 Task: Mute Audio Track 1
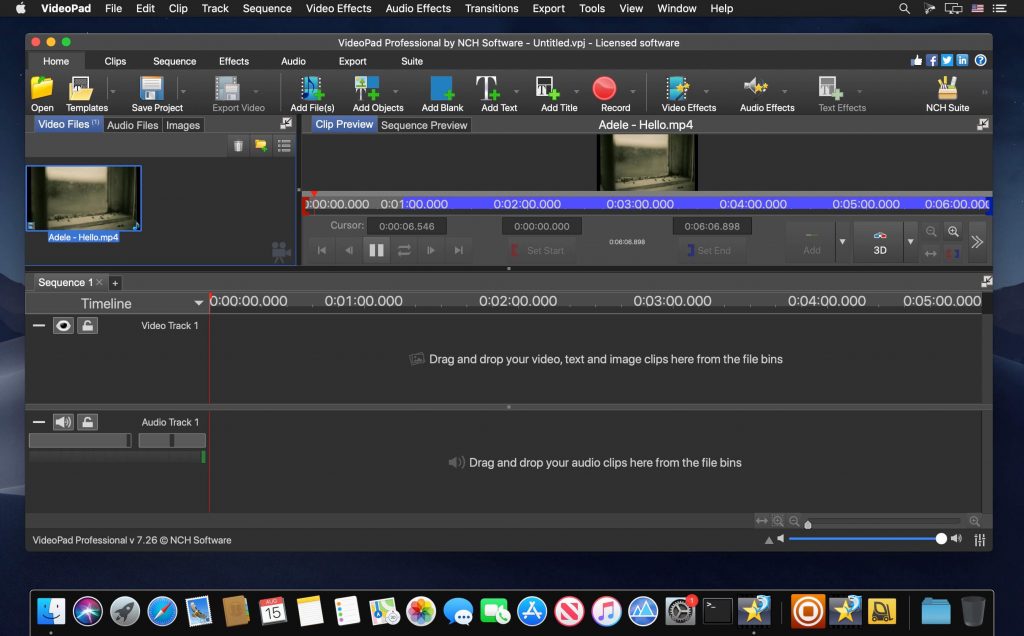tap(63, 421)
